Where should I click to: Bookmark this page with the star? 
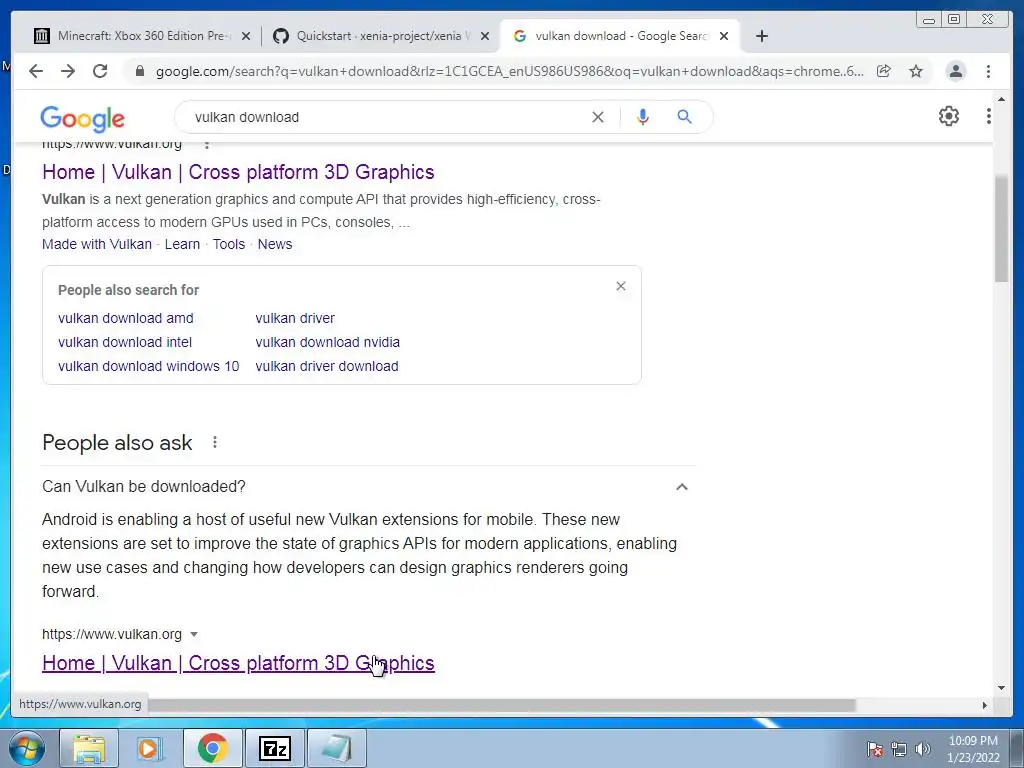pyautogui.click(x=916, y=71)
